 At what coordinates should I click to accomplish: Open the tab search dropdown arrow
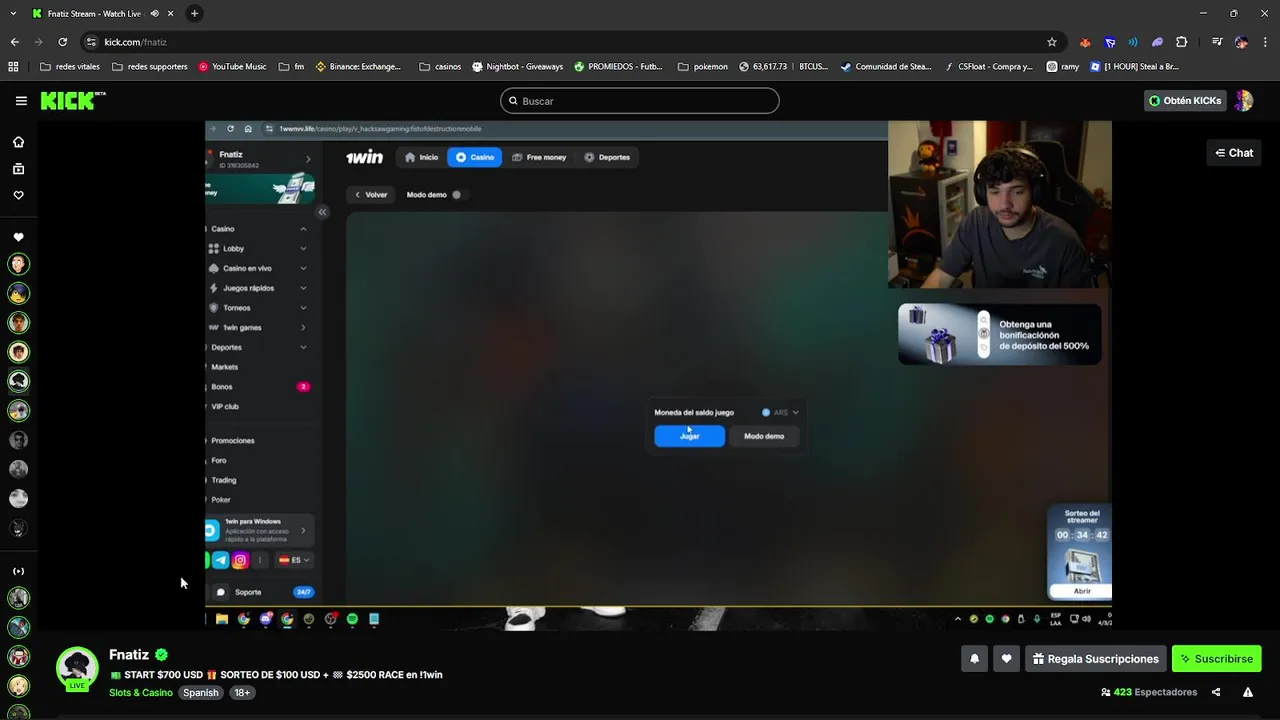pyautogui.click(x=13, y=13)
